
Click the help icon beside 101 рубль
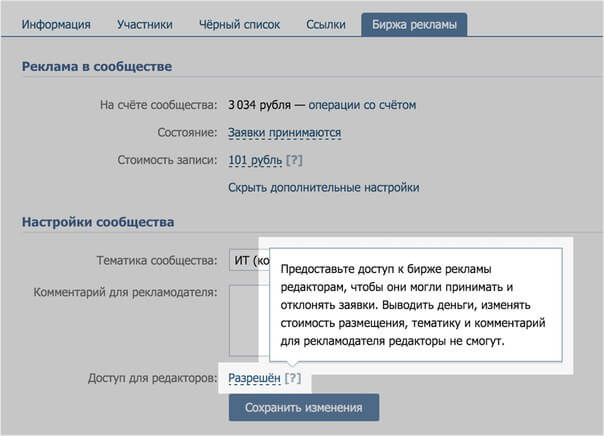(x=294, y=160)
